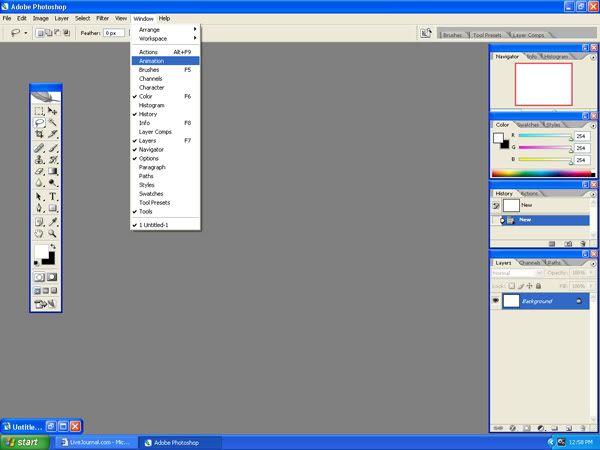Image resolution: width=600 pixels, height=450 pixels.
Task: Select the Brush tool
Action: pos(52,148)
